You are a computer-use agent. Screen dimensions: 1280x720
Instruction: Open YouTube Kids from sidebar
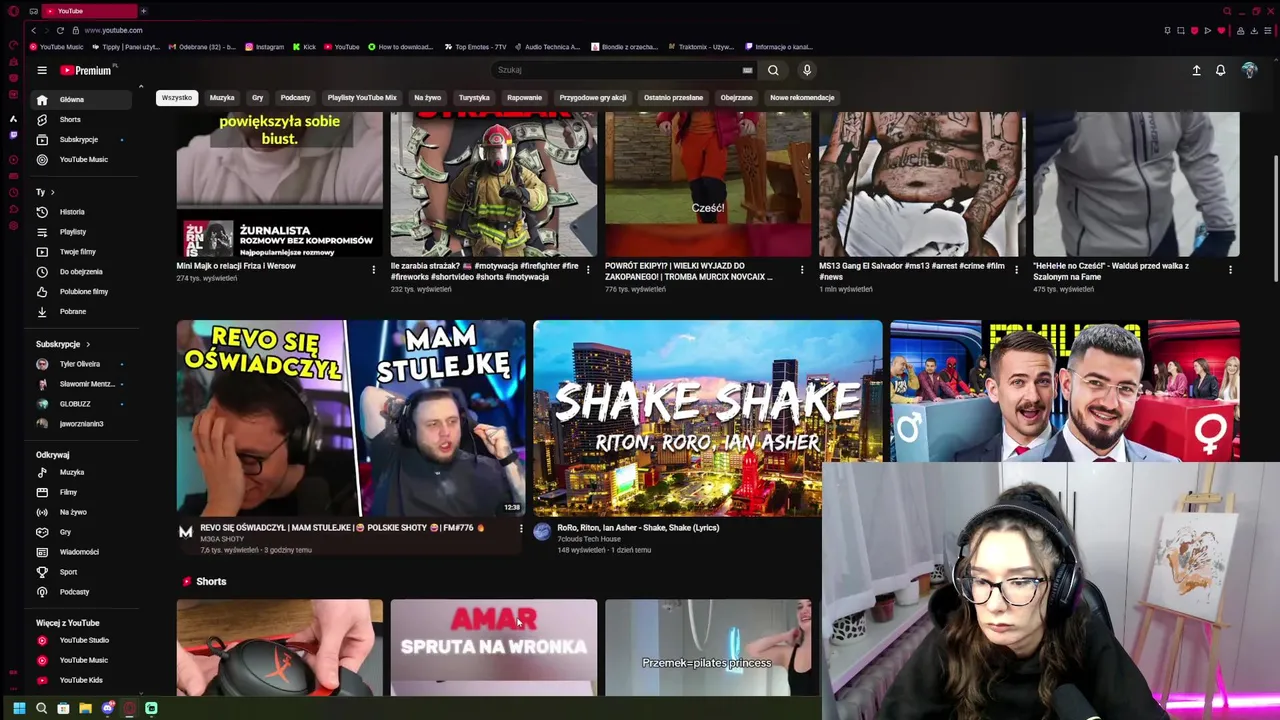pyautogui.click(x=82, y=680)
